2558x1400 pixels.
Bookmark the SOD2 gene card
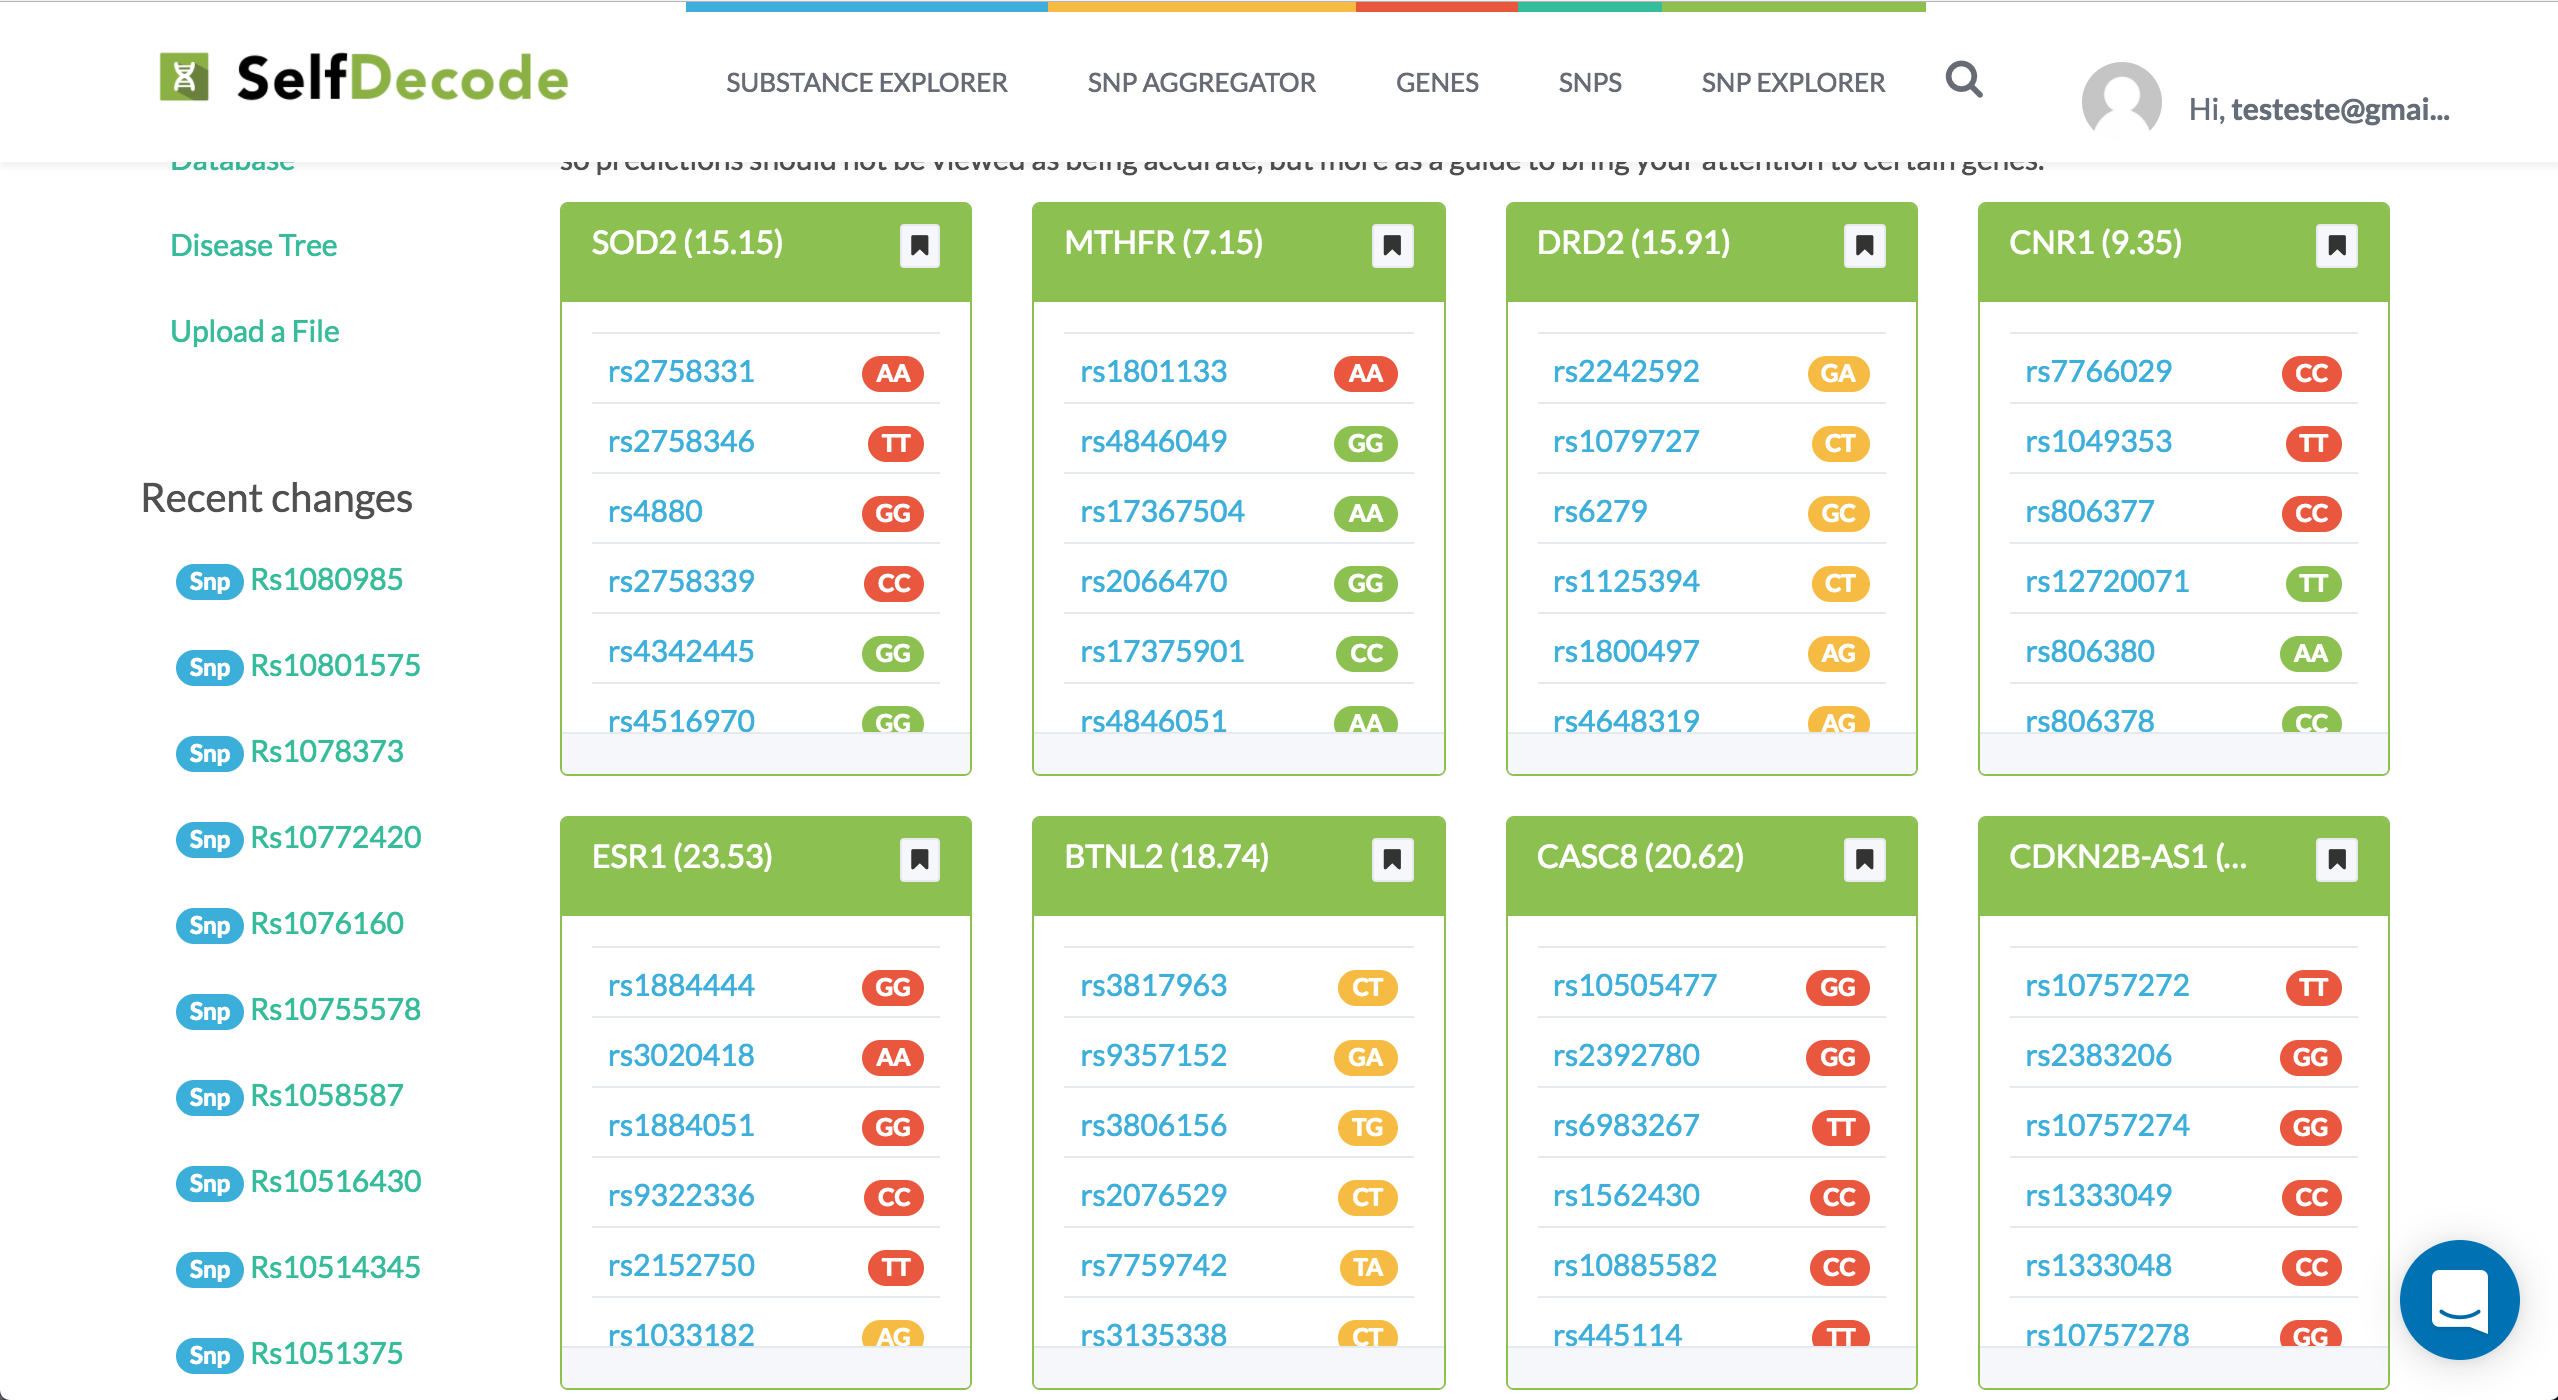[x=919, y=245]
